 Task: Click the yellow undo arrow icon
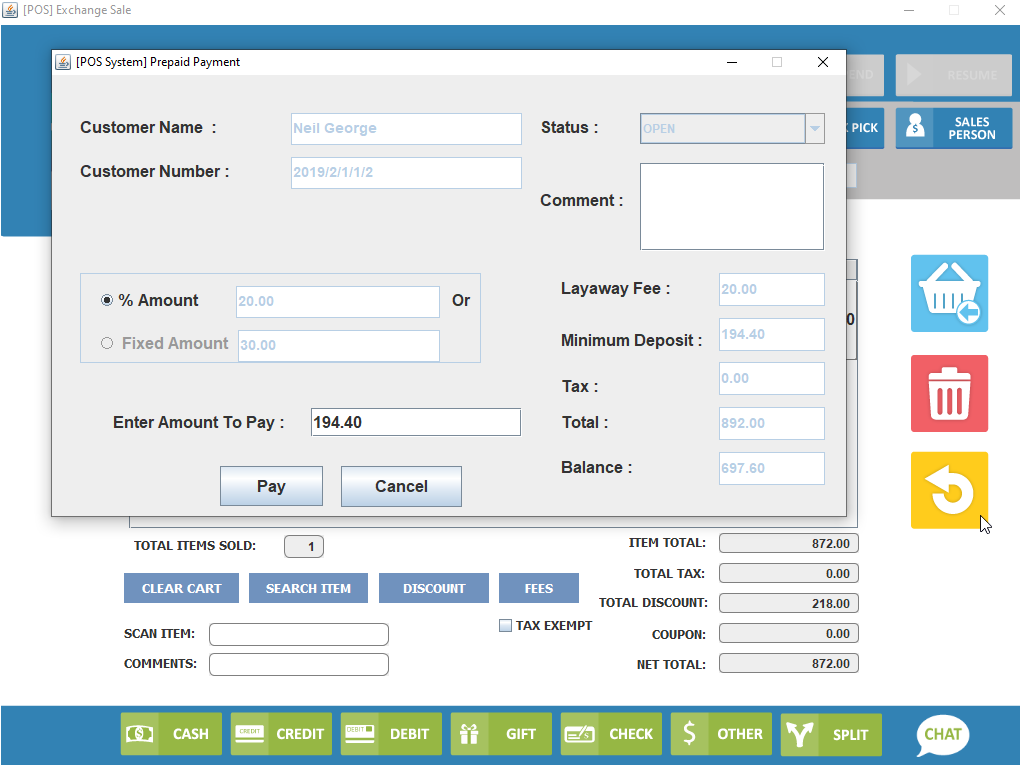click(x=949, y=490)
